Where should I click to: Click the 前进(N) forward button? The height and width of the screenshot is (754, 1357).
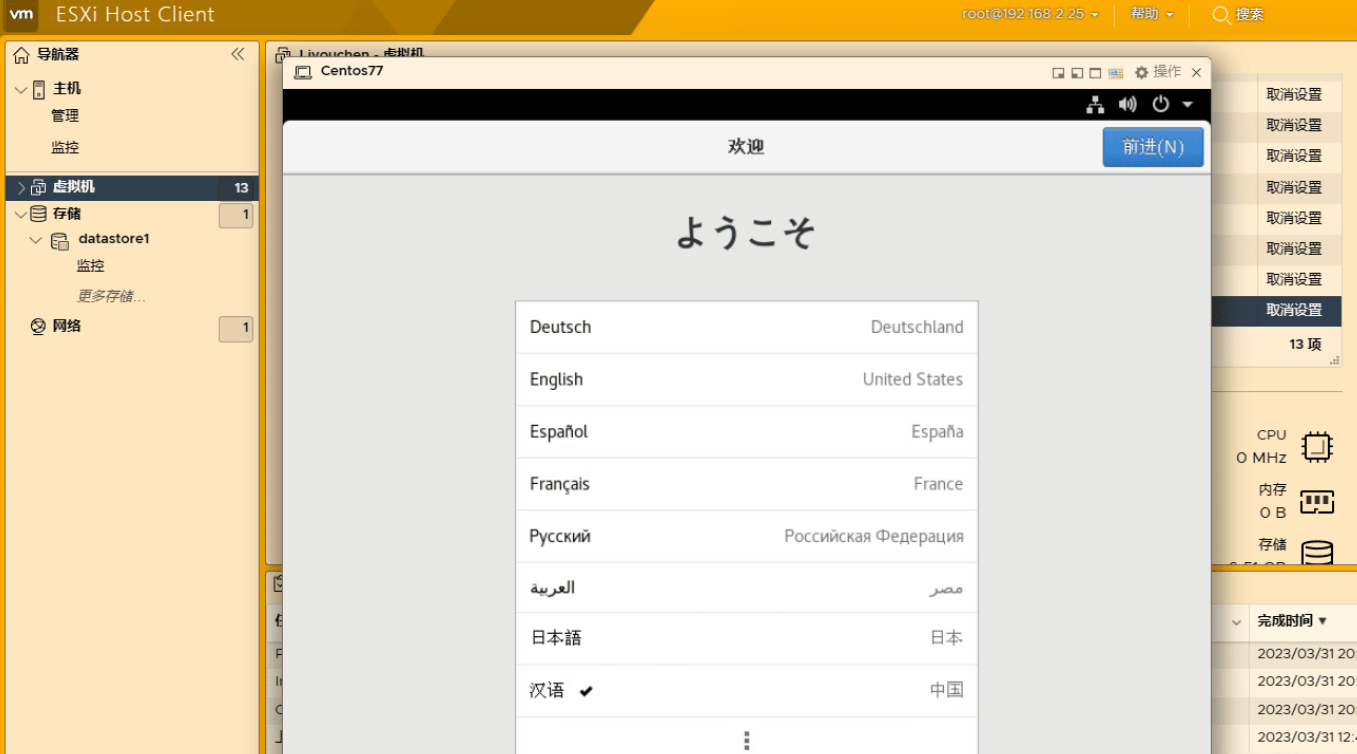1152,146
